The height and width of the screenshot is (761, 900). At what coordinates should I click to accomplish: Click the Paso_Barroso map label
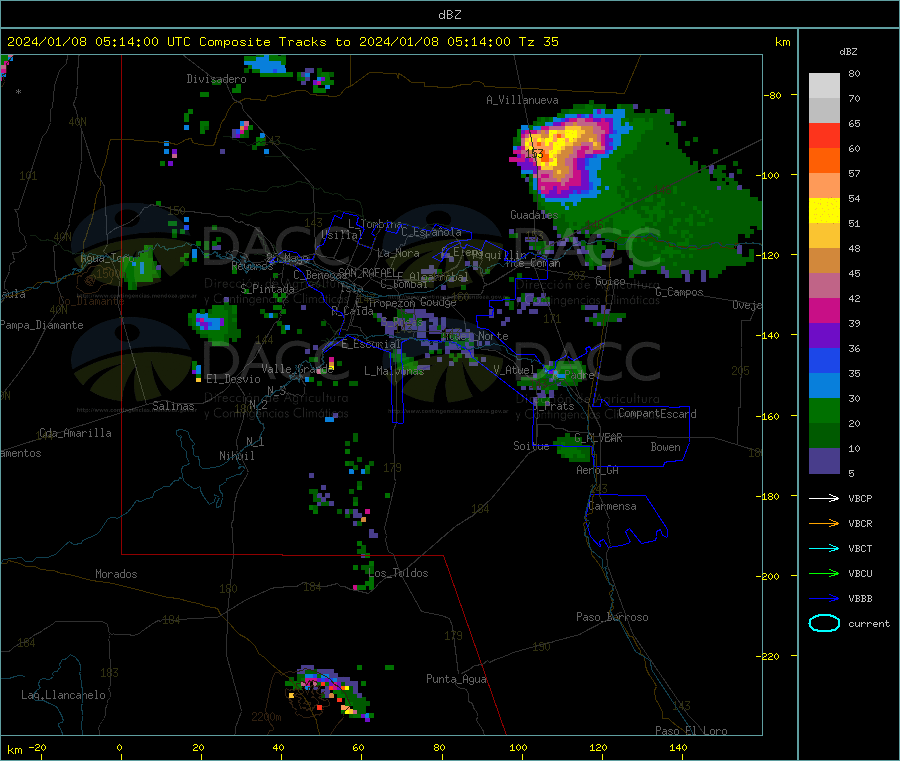coord(612,617)
